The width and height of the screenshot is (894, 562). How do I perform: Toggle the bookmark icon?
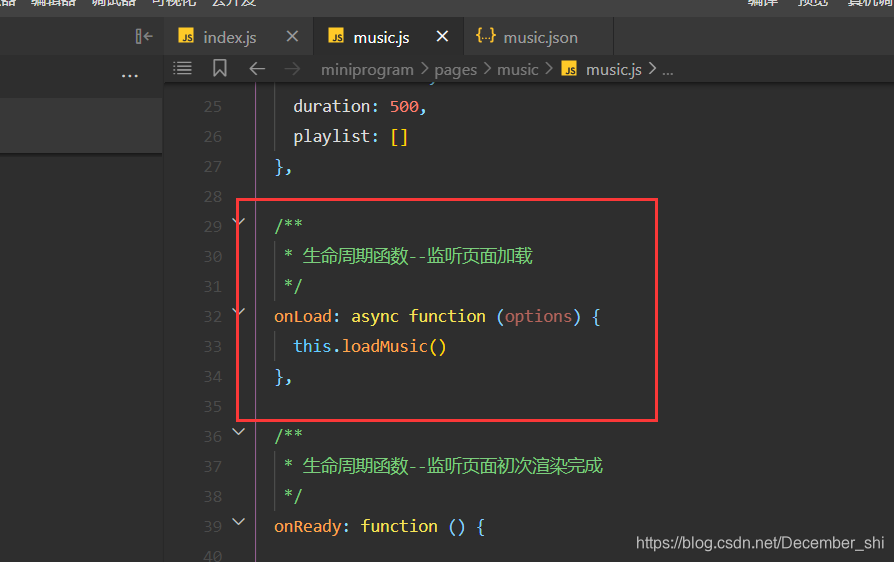(220, 68)
